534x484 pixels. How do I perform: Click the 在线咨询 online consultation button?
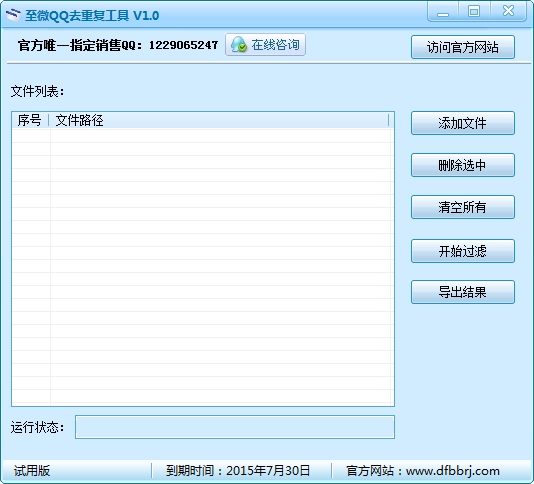(265, 45)
